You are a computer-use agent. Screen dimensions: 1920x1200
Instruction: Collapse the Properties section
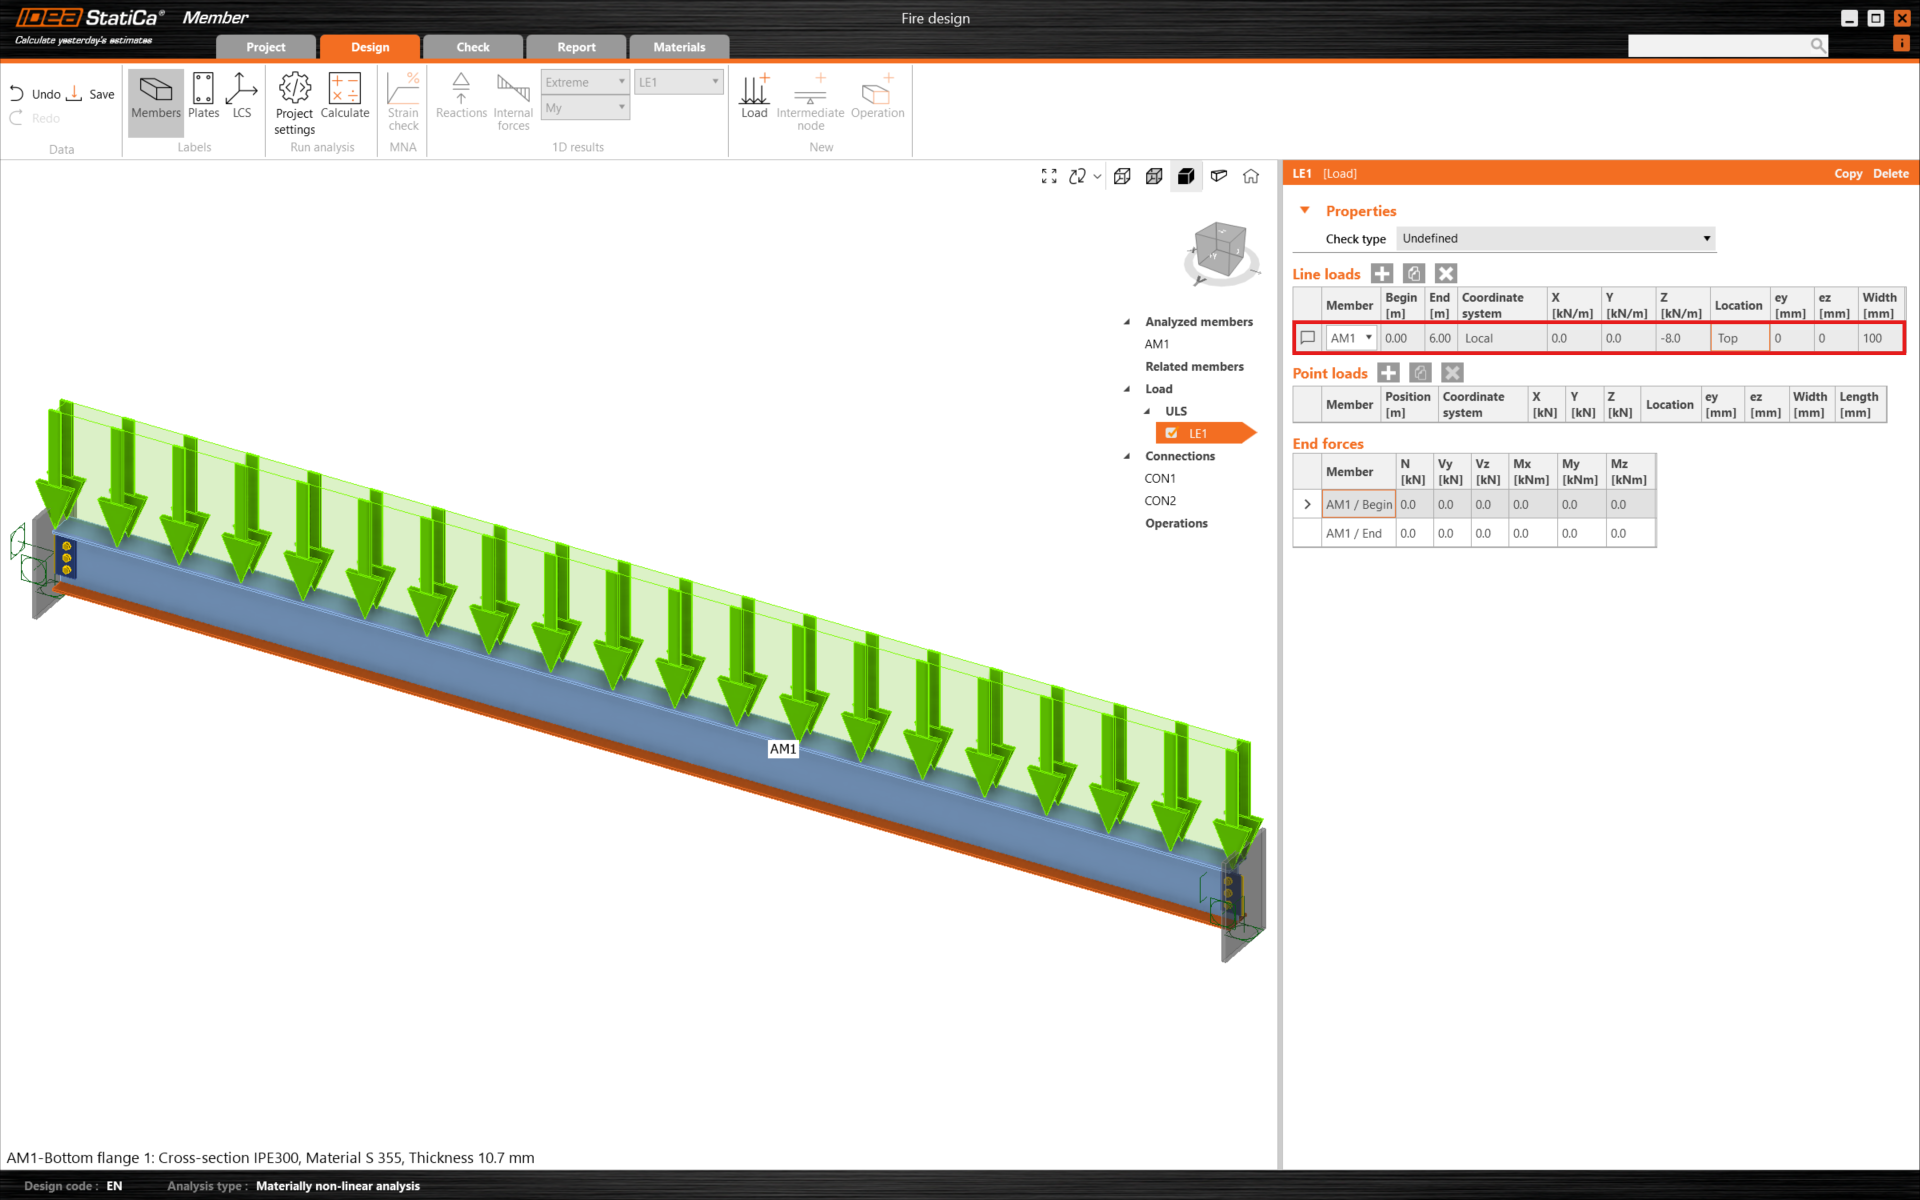(1305, 211)
